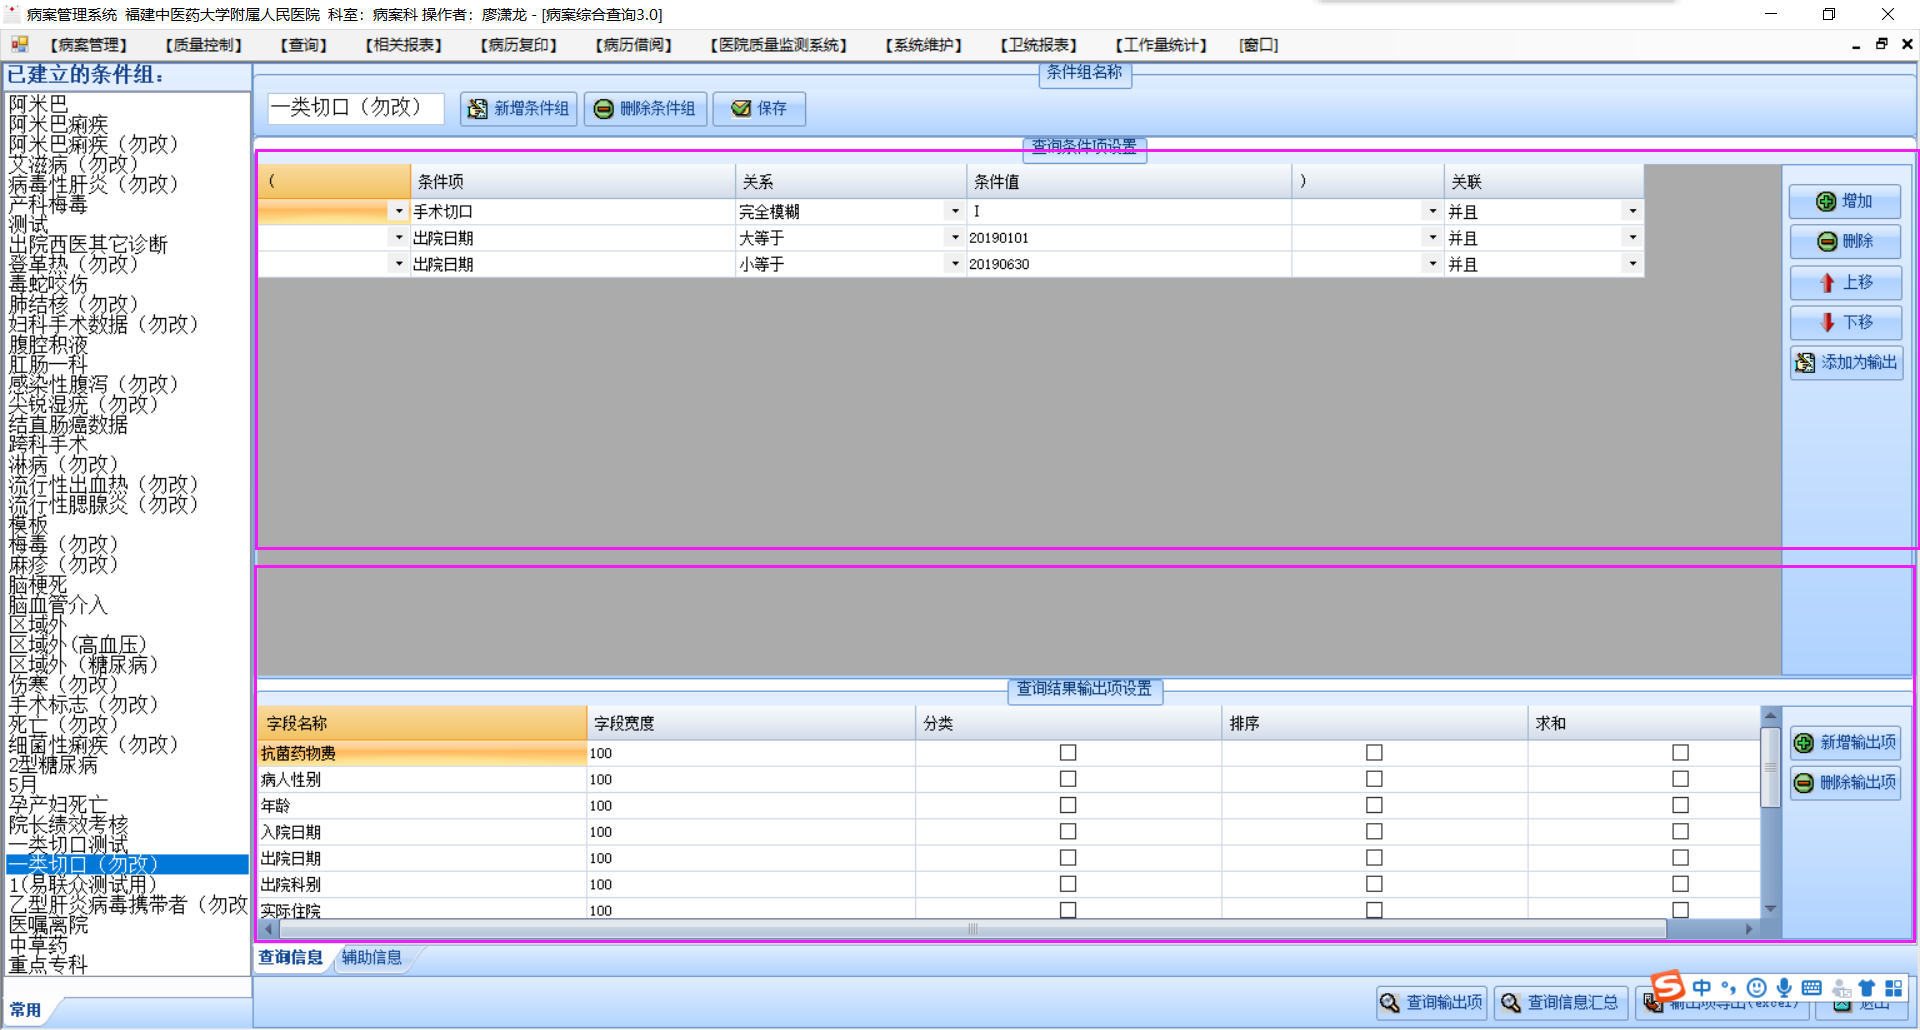Tick the 排序 checkbox for 病人性别
The width and height of the screenshot is (1920, 1030).
pos(1374,778)
